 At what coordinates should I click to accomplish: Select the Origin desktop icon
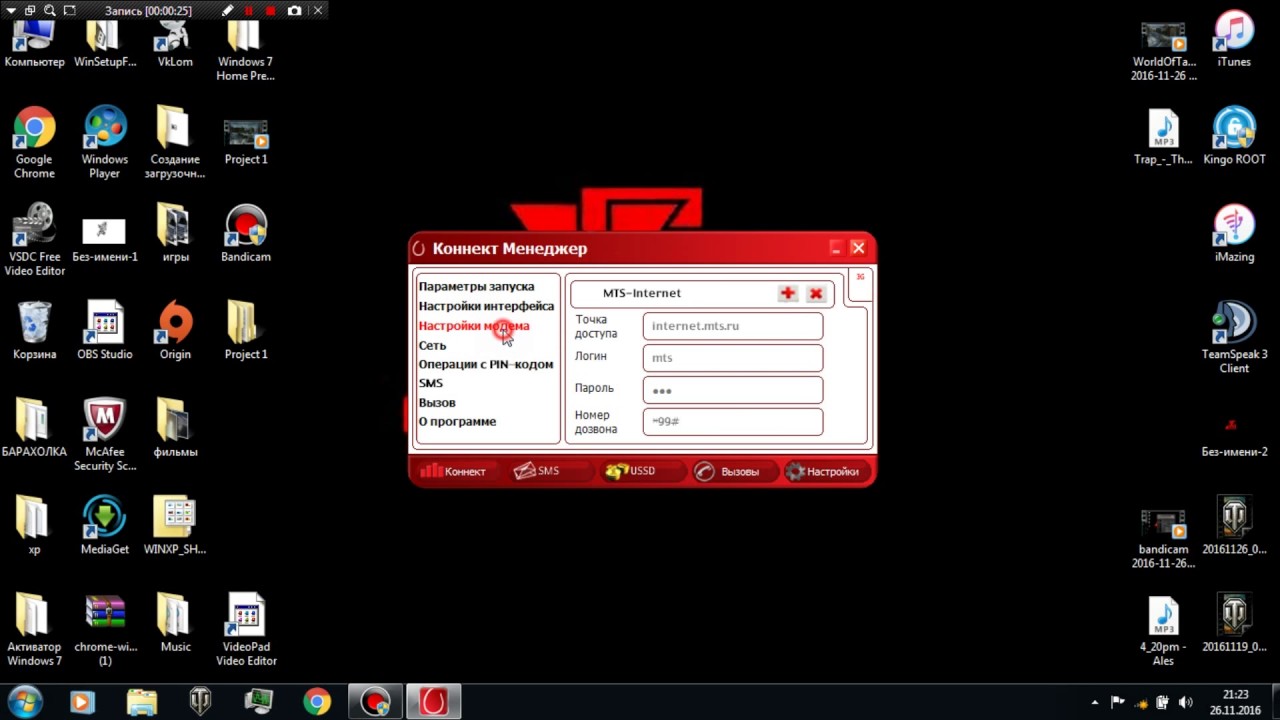[175, 331]
